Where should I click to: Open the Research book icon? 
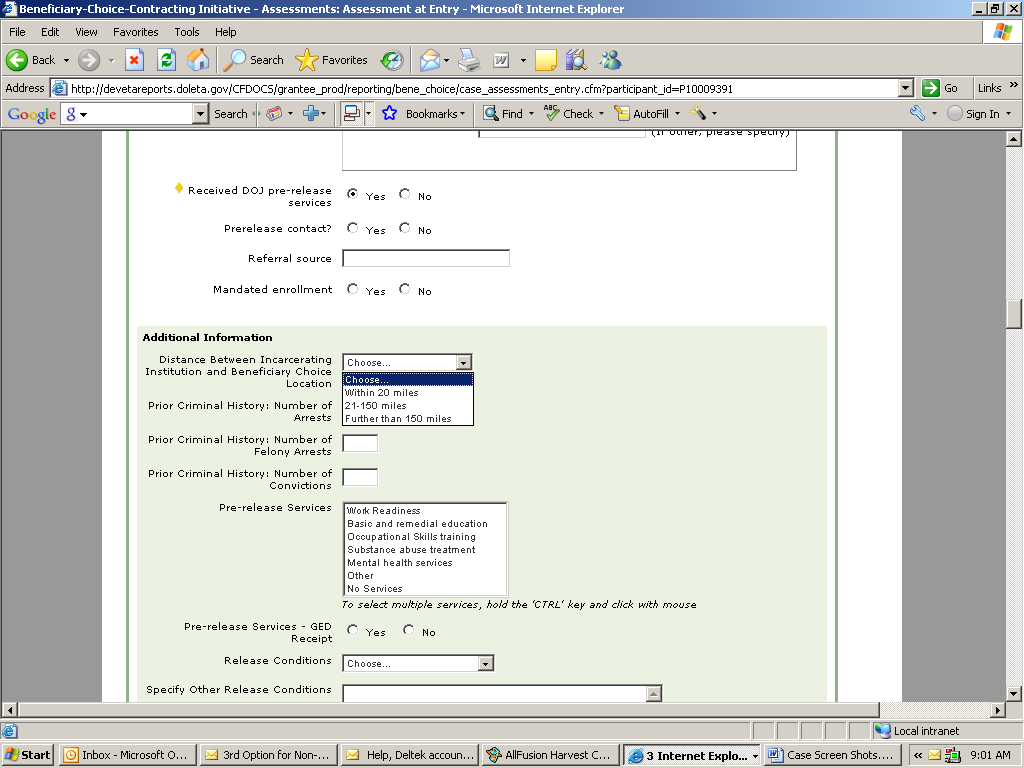point(576,60)
